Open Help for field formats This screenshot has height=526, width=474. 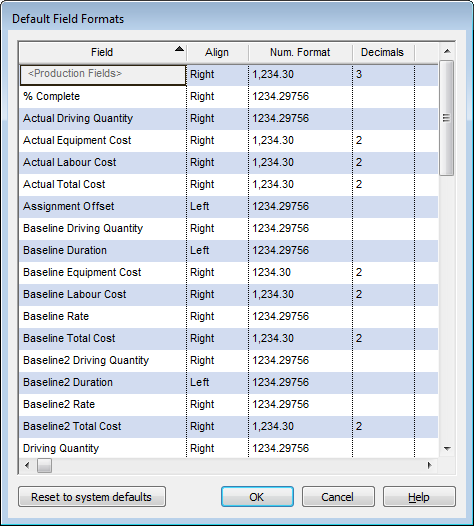(x=419, y=497)
